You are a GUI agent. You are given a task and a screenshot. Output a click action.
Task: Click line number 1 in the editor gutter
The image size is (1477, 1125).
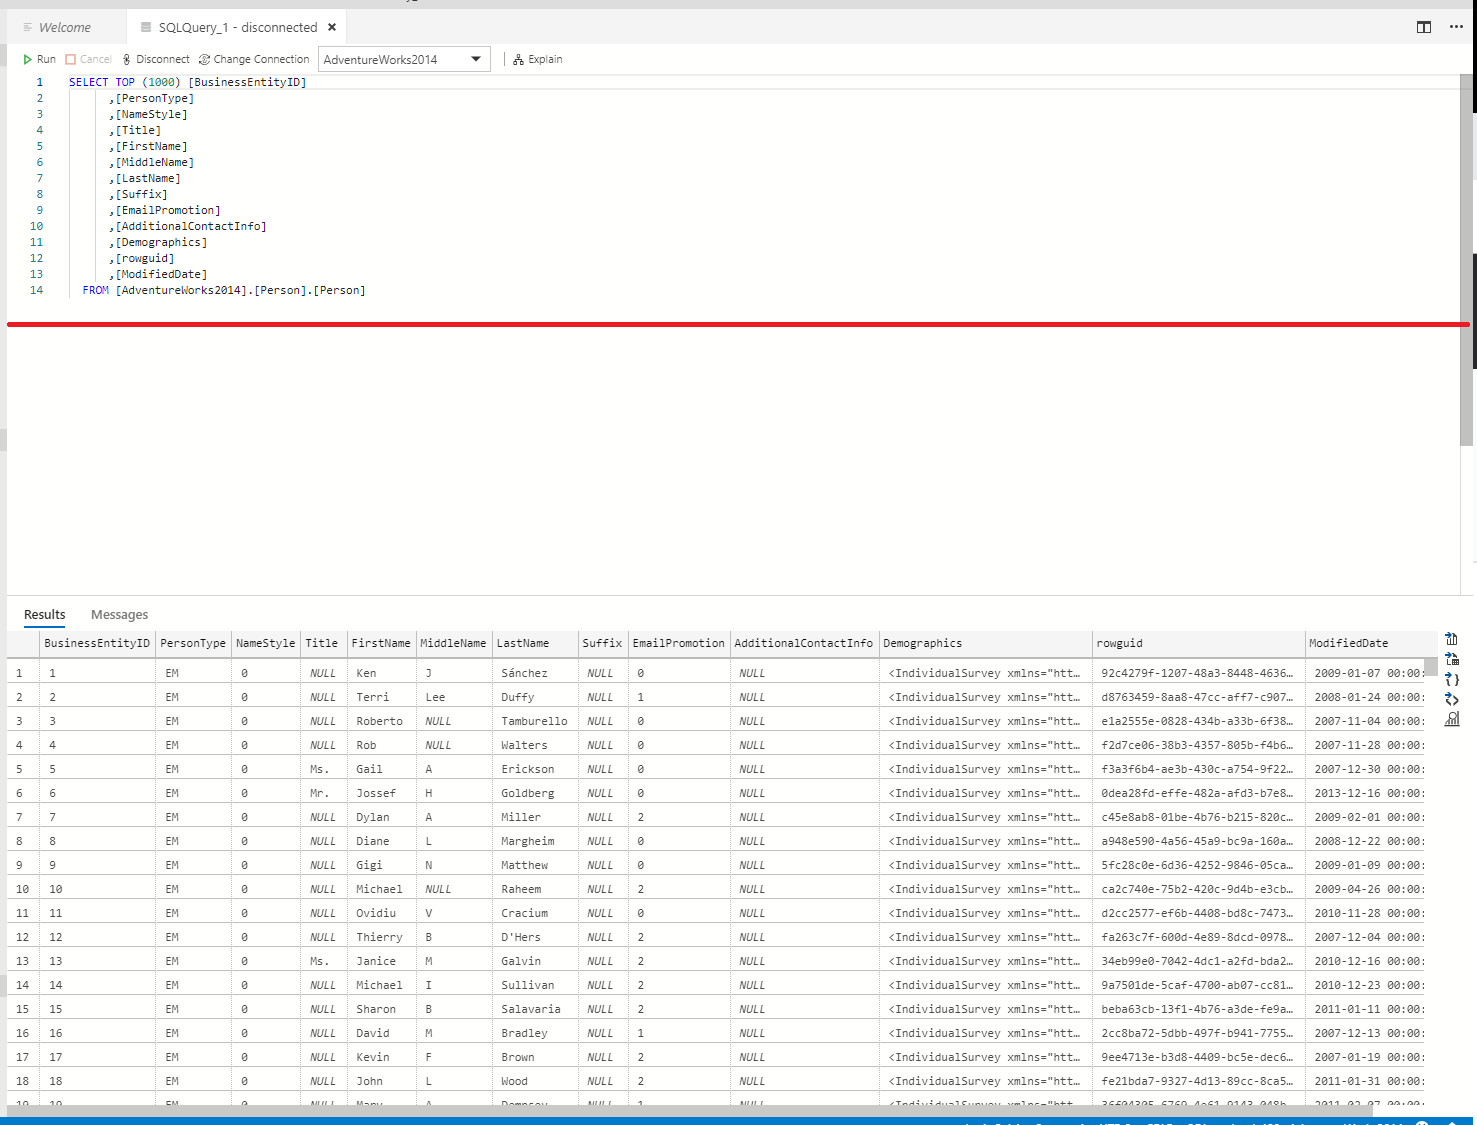(40, 82)
